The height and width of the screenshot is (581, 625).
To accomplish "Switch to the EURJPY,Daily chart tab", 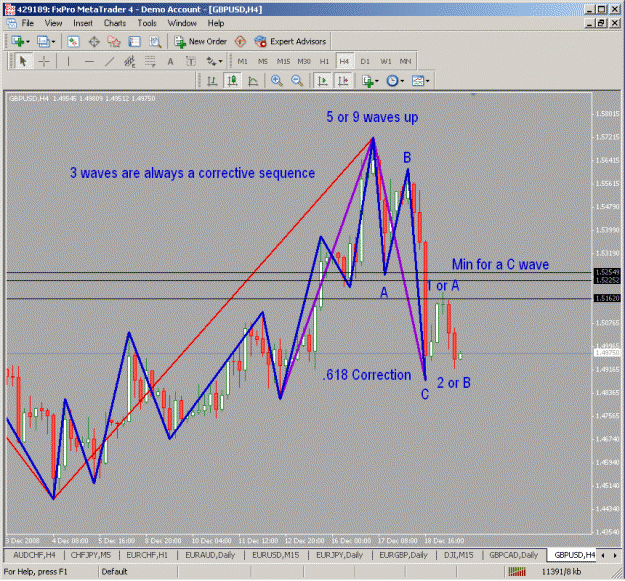I will [x=339, y=555].
